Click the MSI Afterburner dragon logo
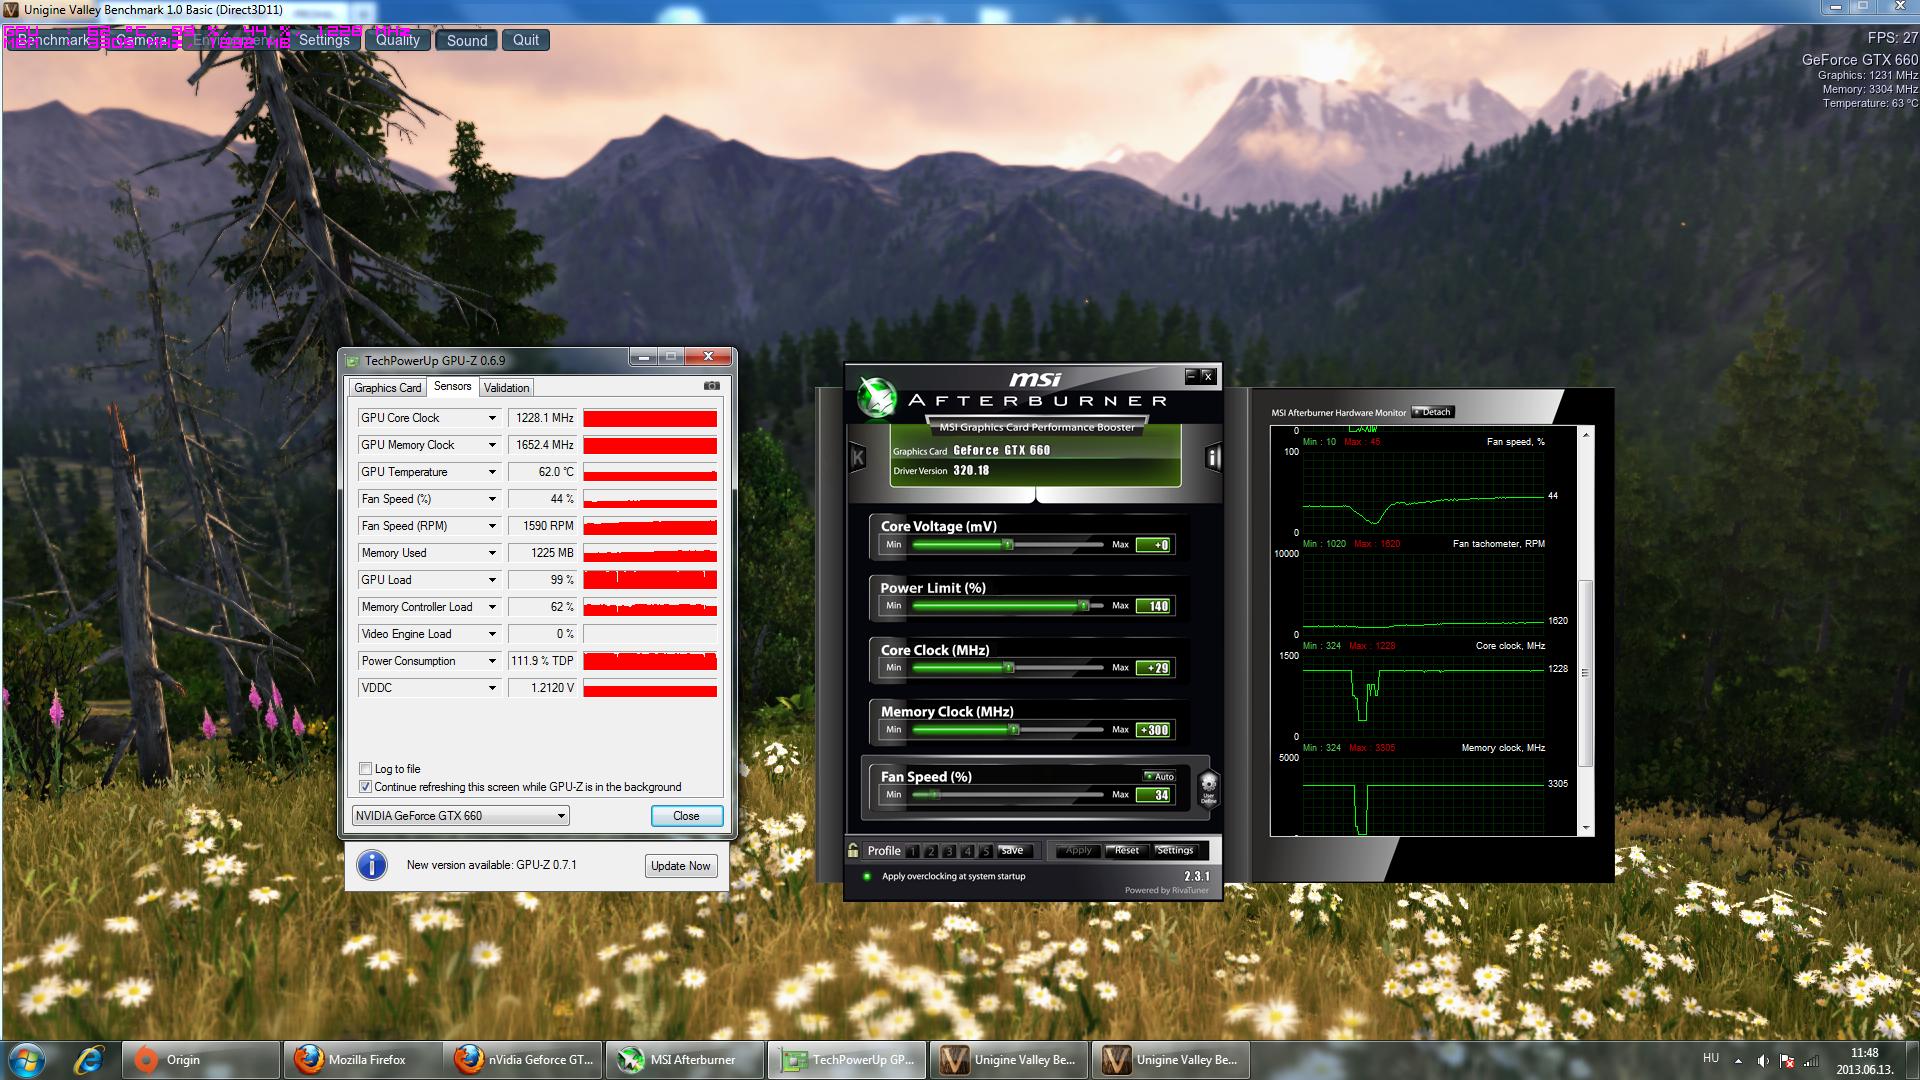The height and width of the screenshot is (1080, 1920). coord(877,398)
